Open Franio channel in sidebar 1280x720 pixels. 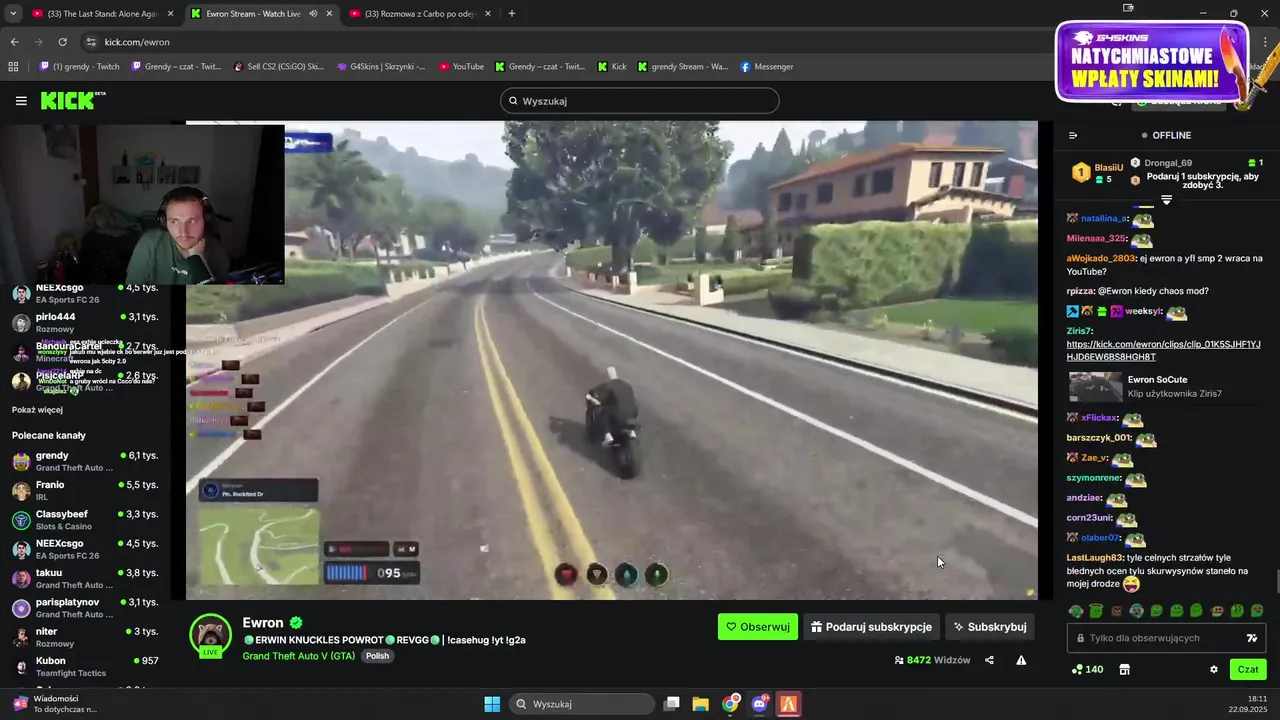[x=85, y=490]
